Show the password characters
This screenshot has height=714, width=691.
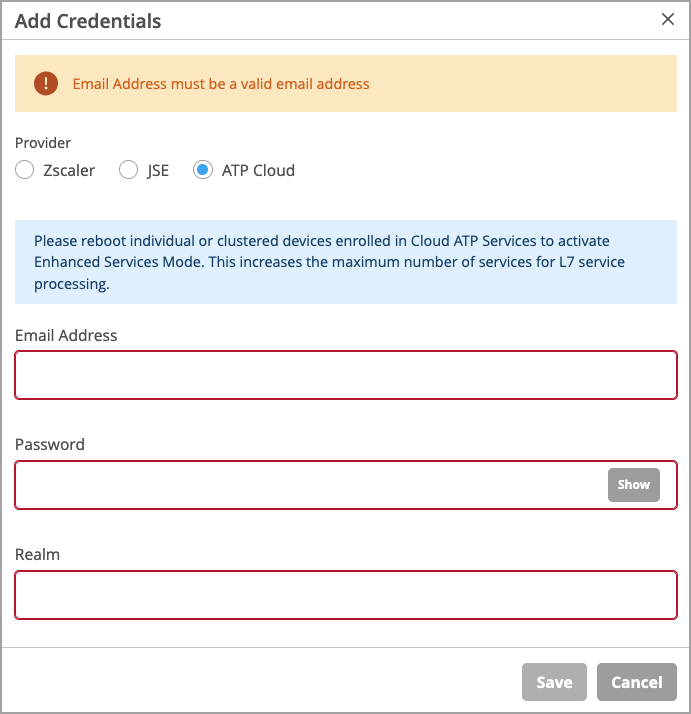coord(633,485)
